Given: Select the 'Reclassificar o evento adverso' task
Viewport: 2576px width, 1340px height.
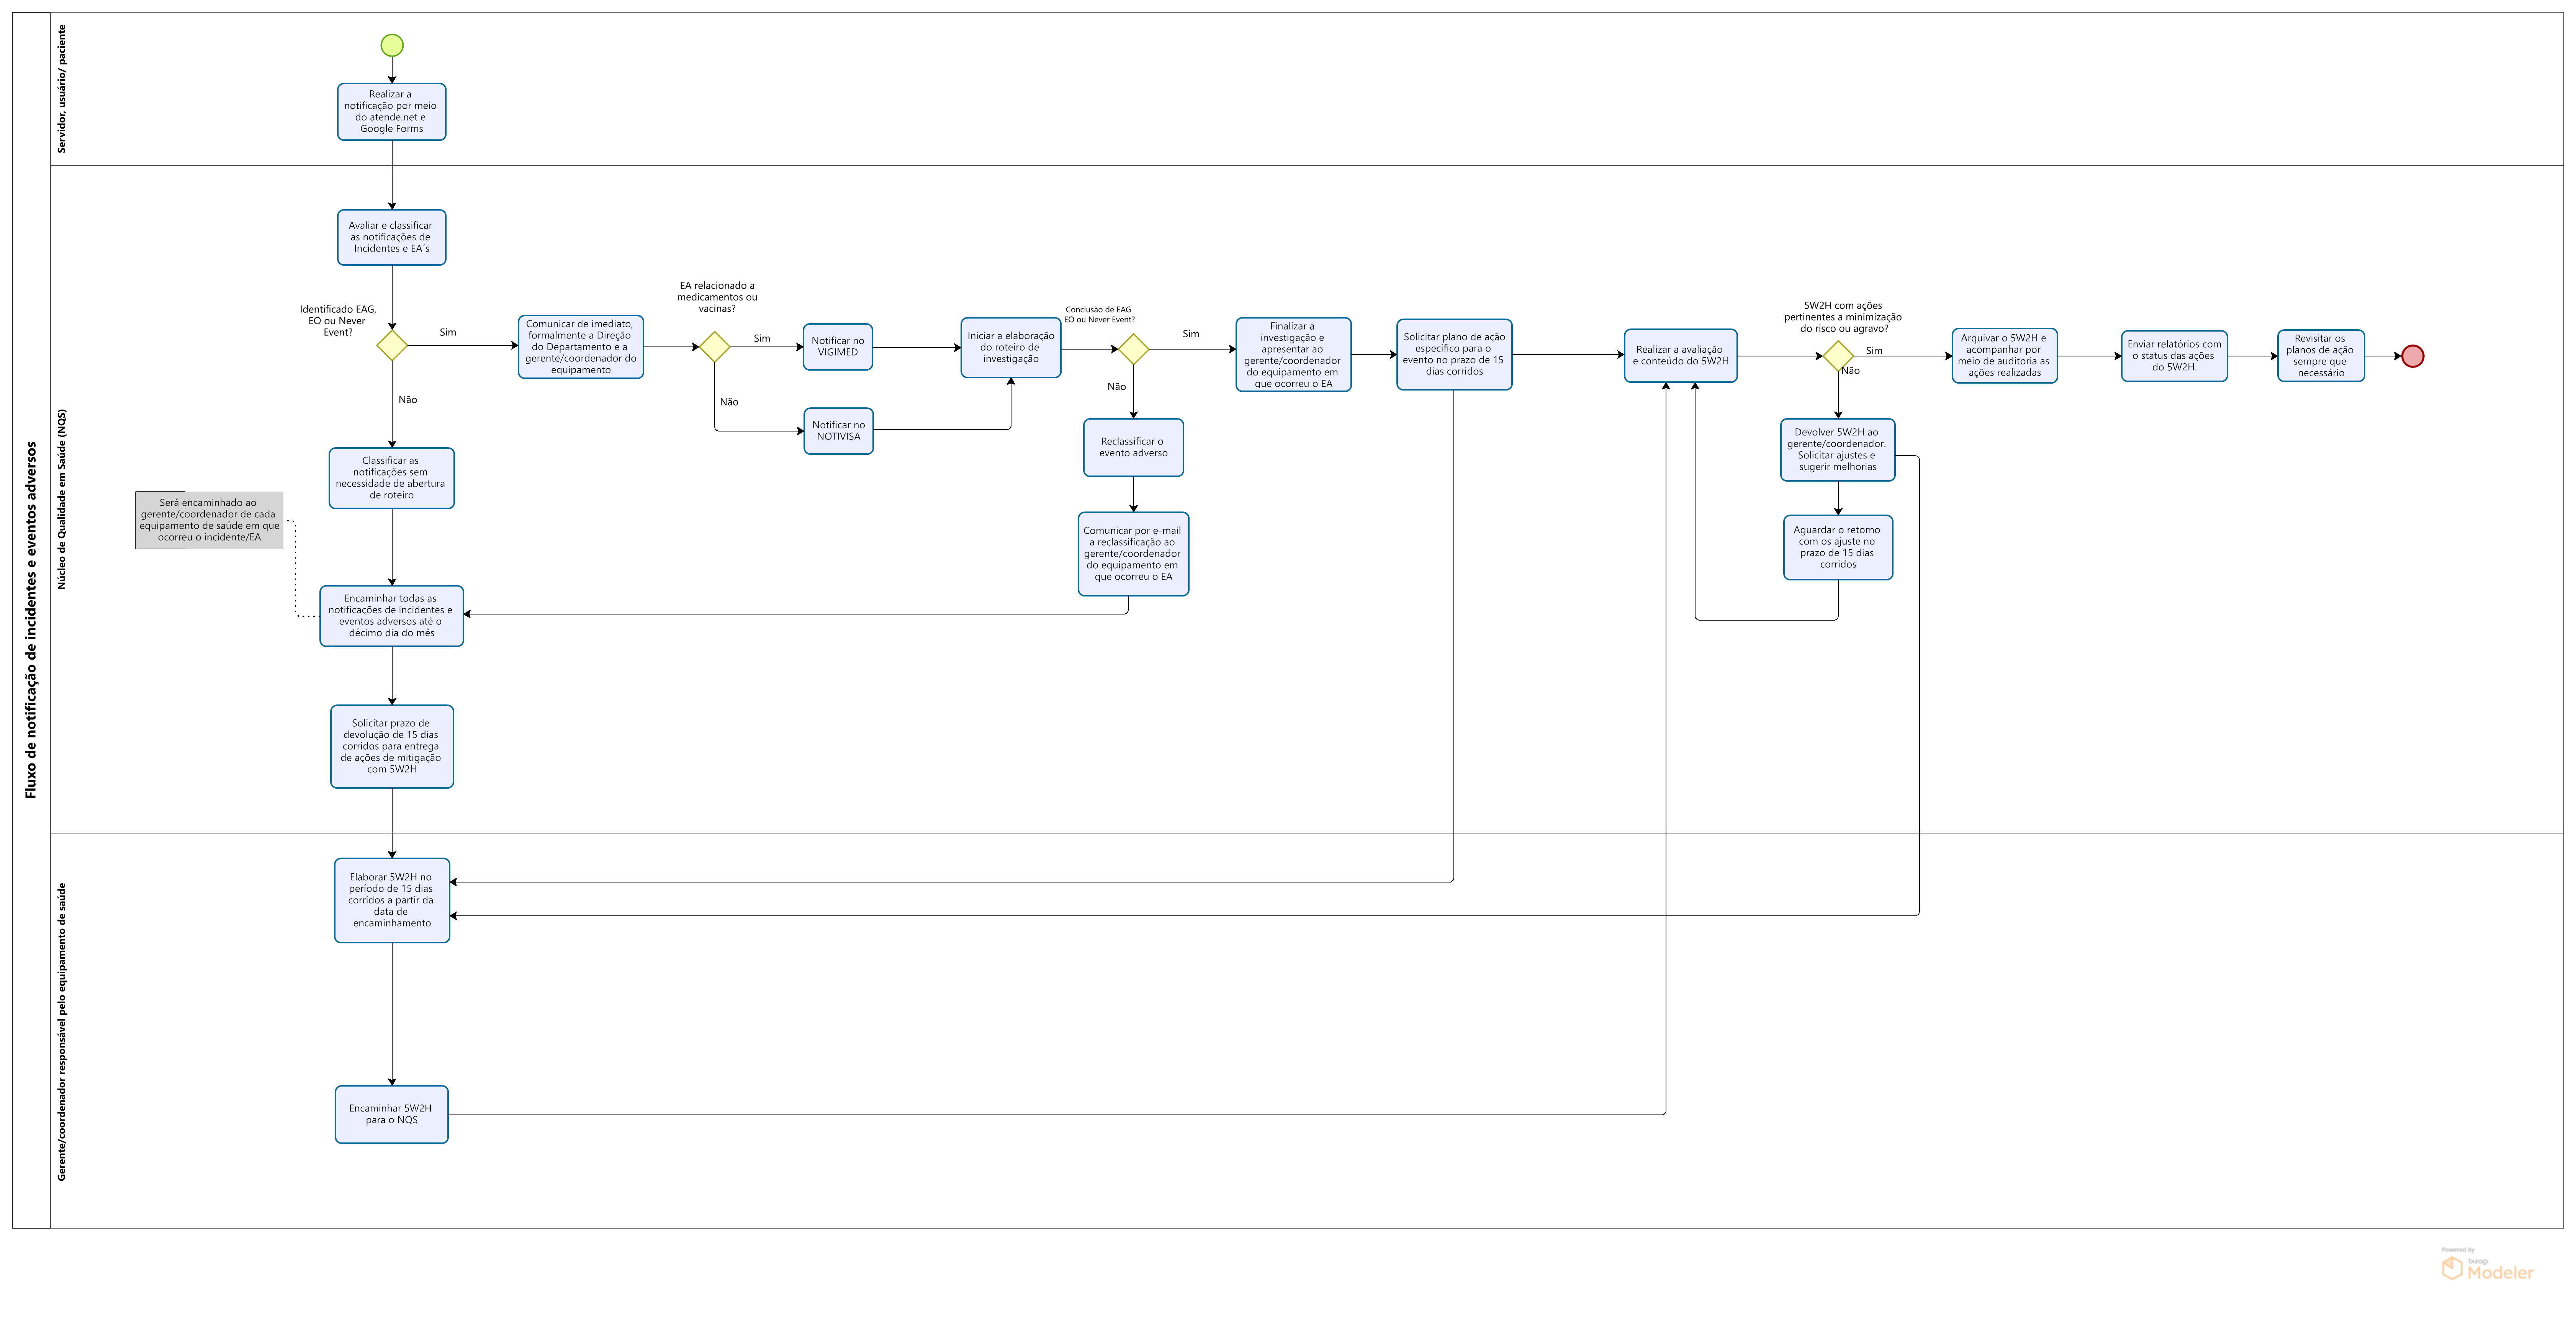Looking at the screenshot, I should [x=1133, y=447].
